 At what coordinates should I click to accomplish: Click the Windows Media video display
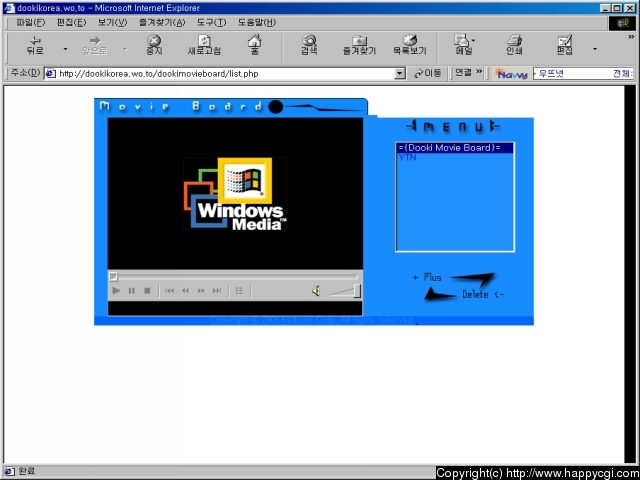(x=235, y=193)
